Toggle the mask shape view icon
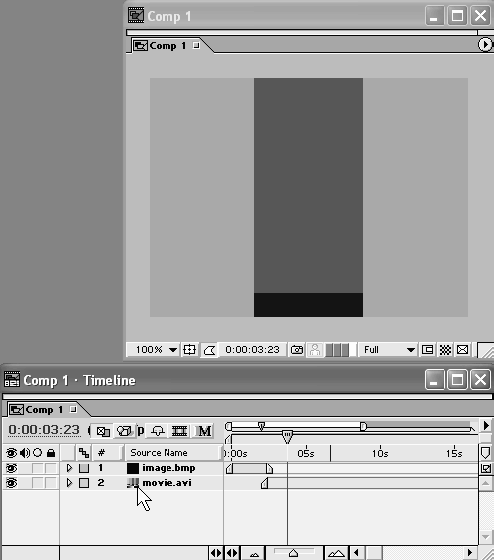This screenshot has height=560, width=494. [209, 350]
